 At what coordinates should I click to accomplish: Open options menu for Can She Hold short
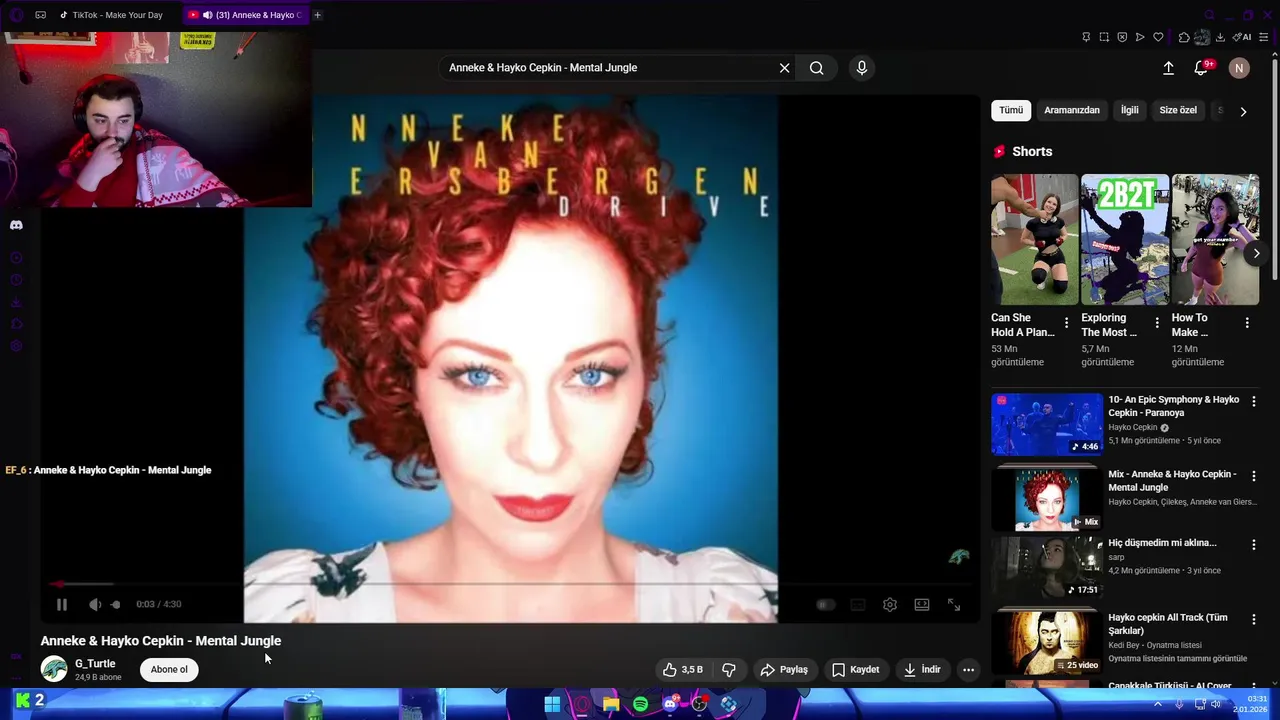[1066, 323]
